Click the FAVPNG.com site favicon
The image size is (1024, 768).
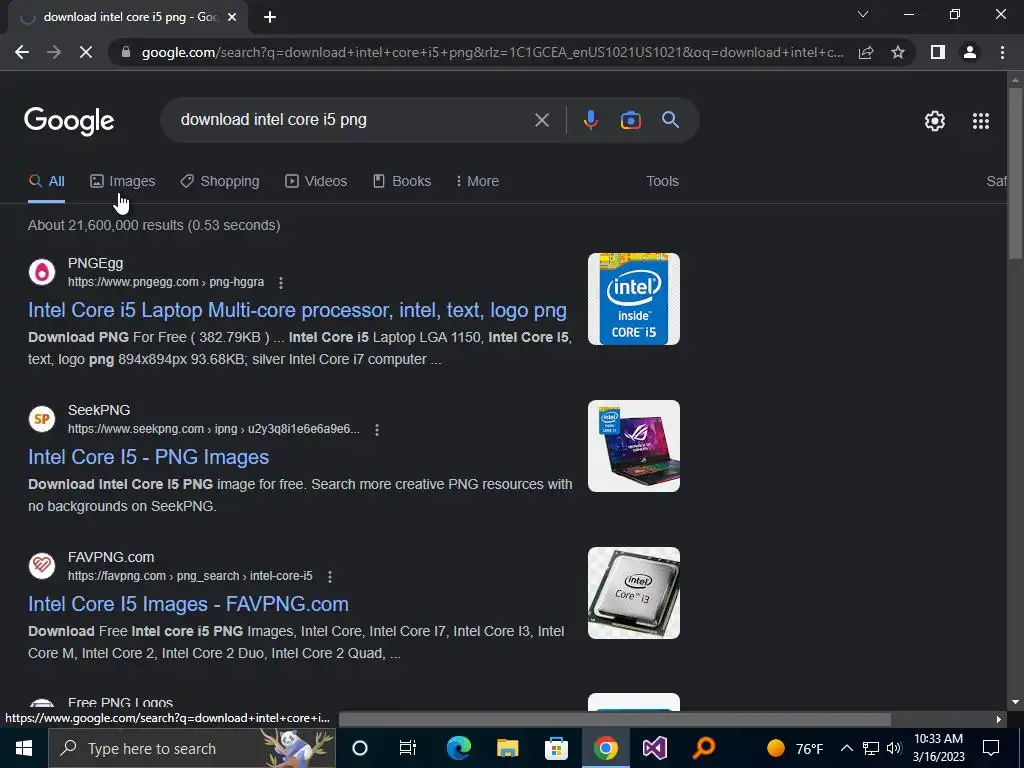(x=42, y=566)
